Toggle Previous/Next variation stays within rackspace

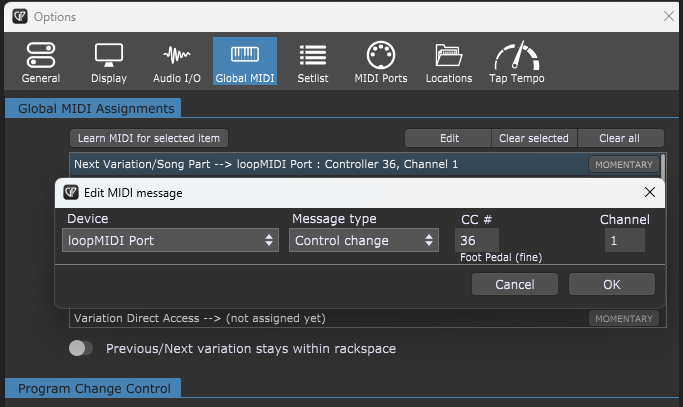pyautogui.click(x=81, y=349)
